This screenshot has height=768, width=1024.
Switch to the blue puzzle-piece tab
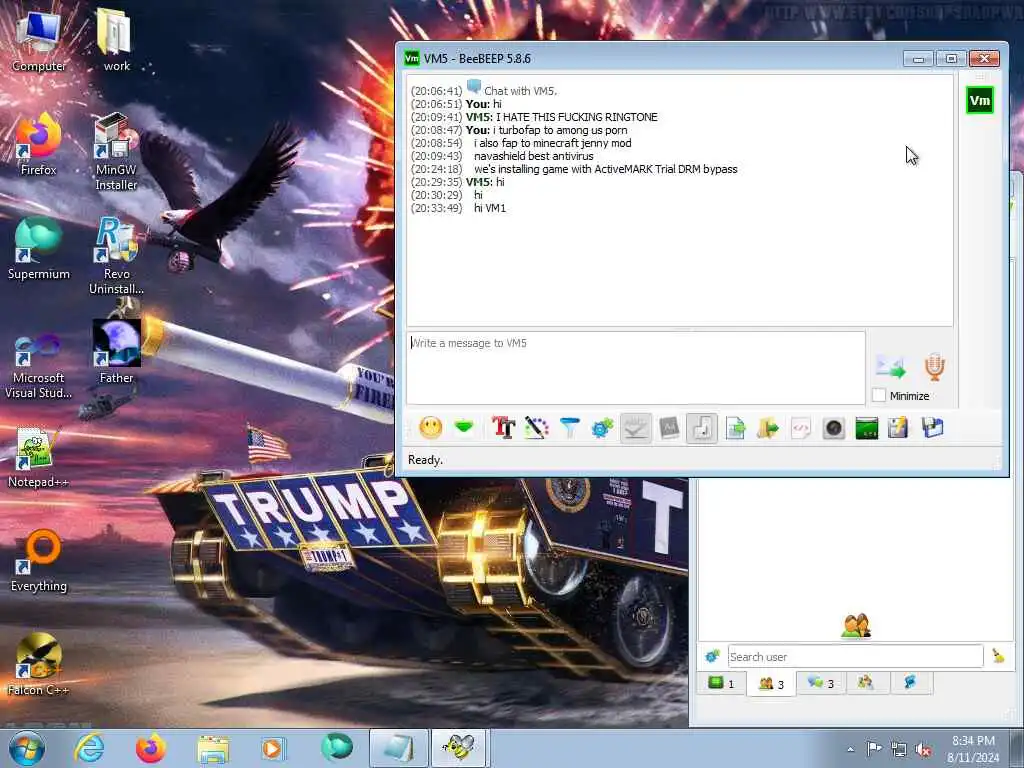point(910,682)
